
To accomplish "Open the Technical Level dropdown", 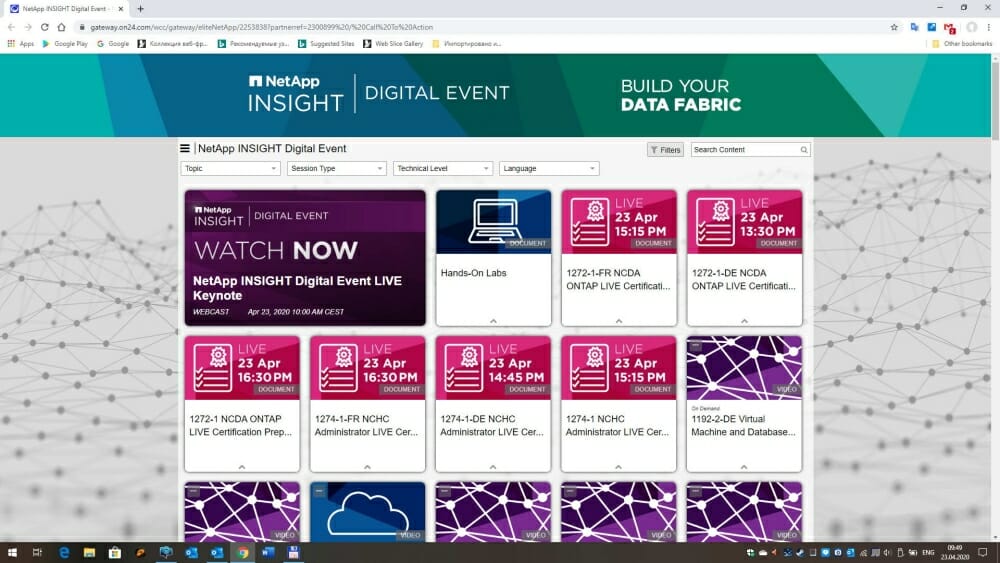I will tap(443, 168).
